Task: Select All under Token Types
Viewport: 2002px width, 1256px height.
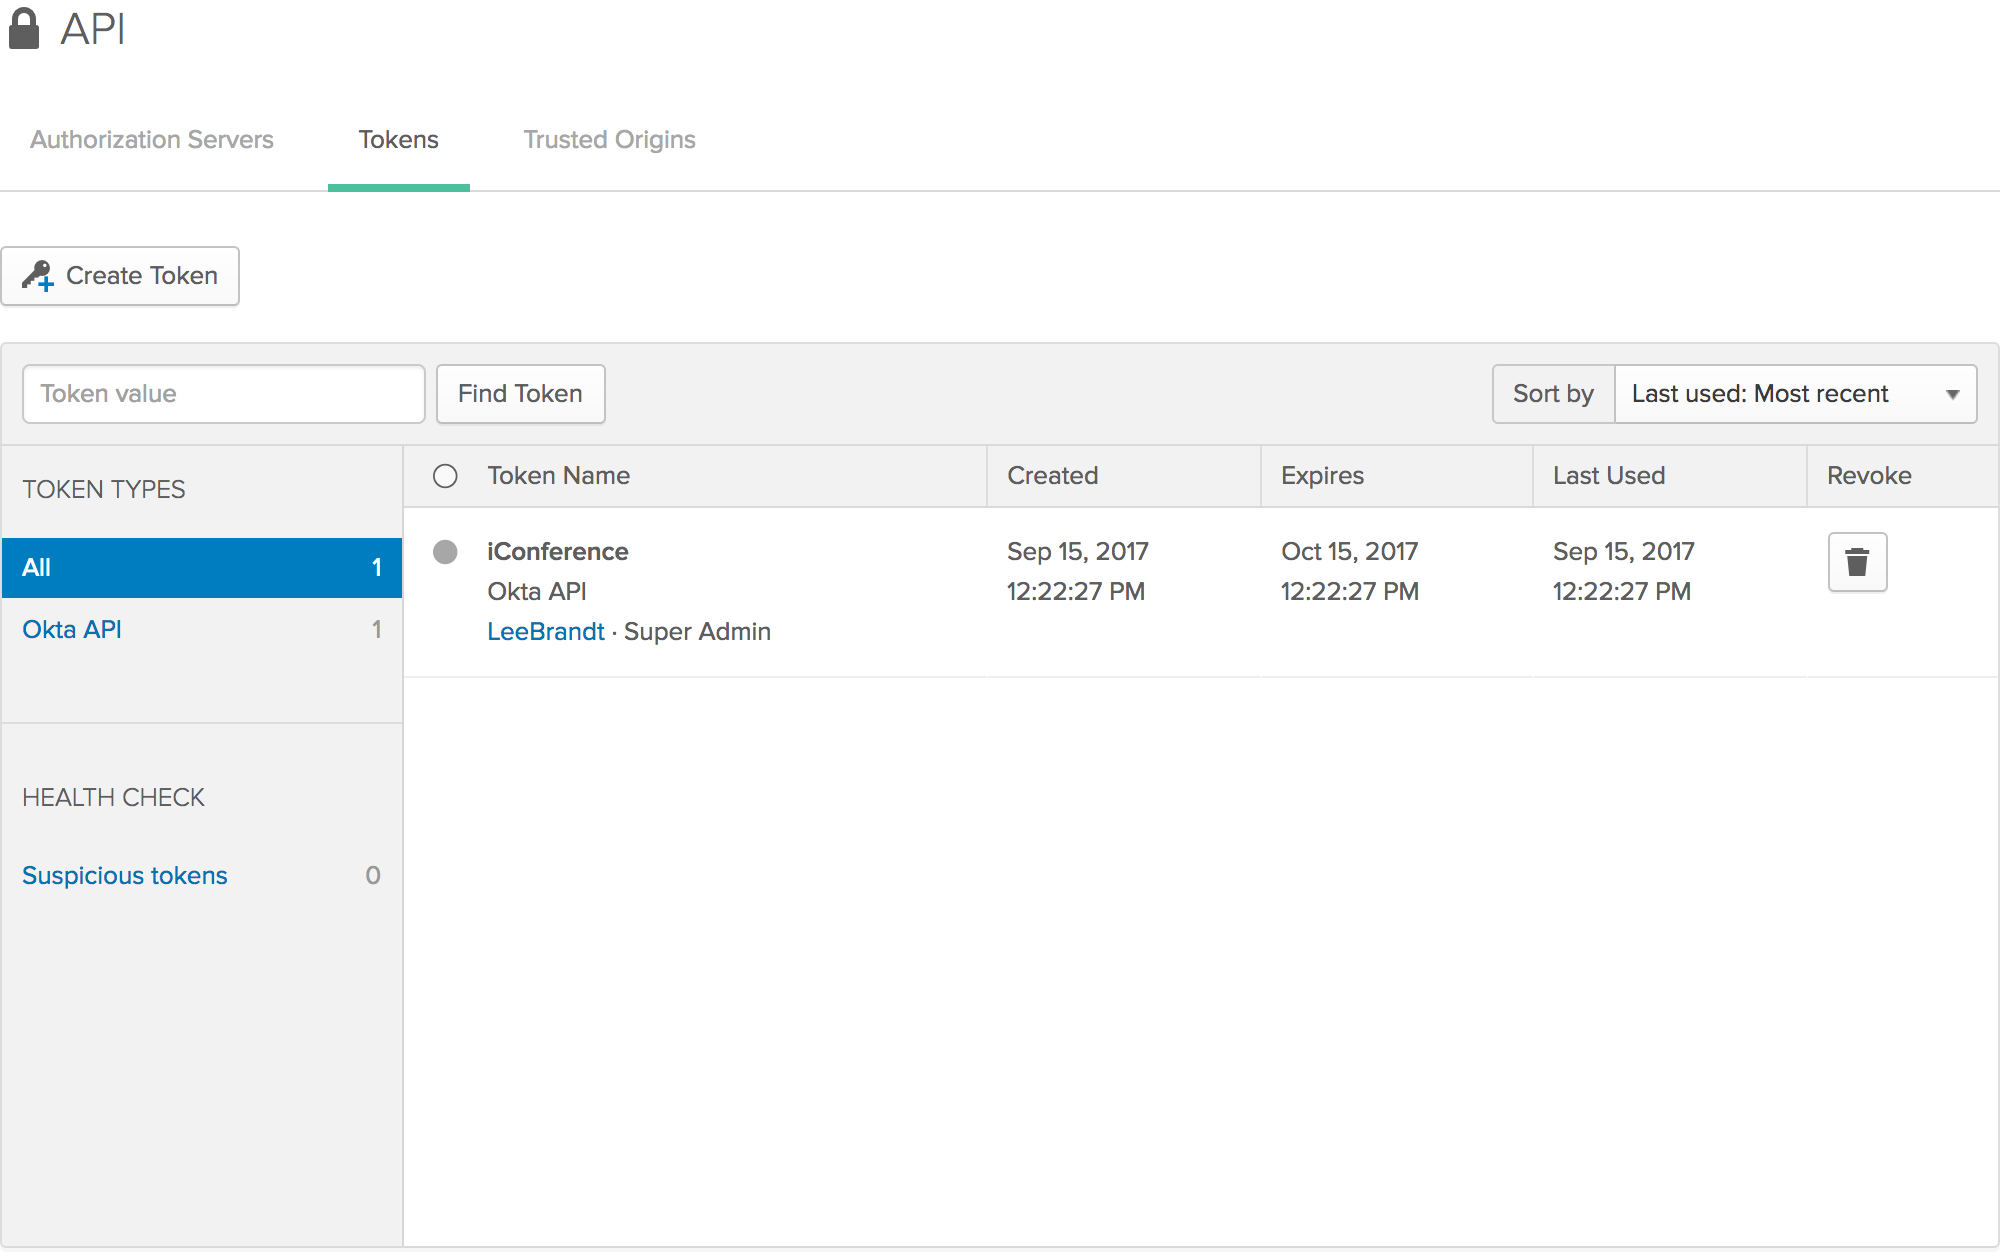Action: 200,568
